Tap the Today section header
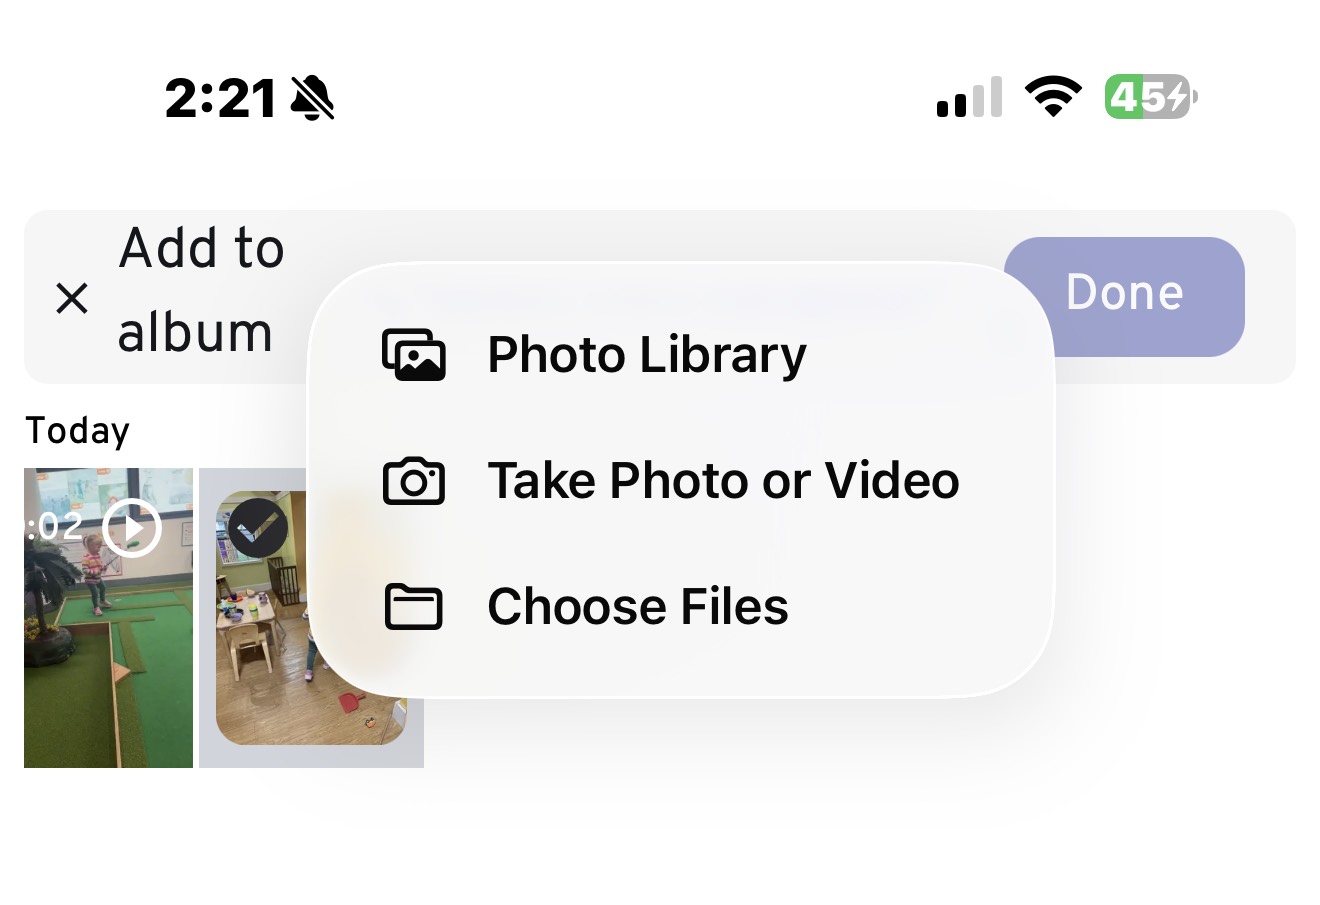1320x905 pixels. click(x=77, y=431)
